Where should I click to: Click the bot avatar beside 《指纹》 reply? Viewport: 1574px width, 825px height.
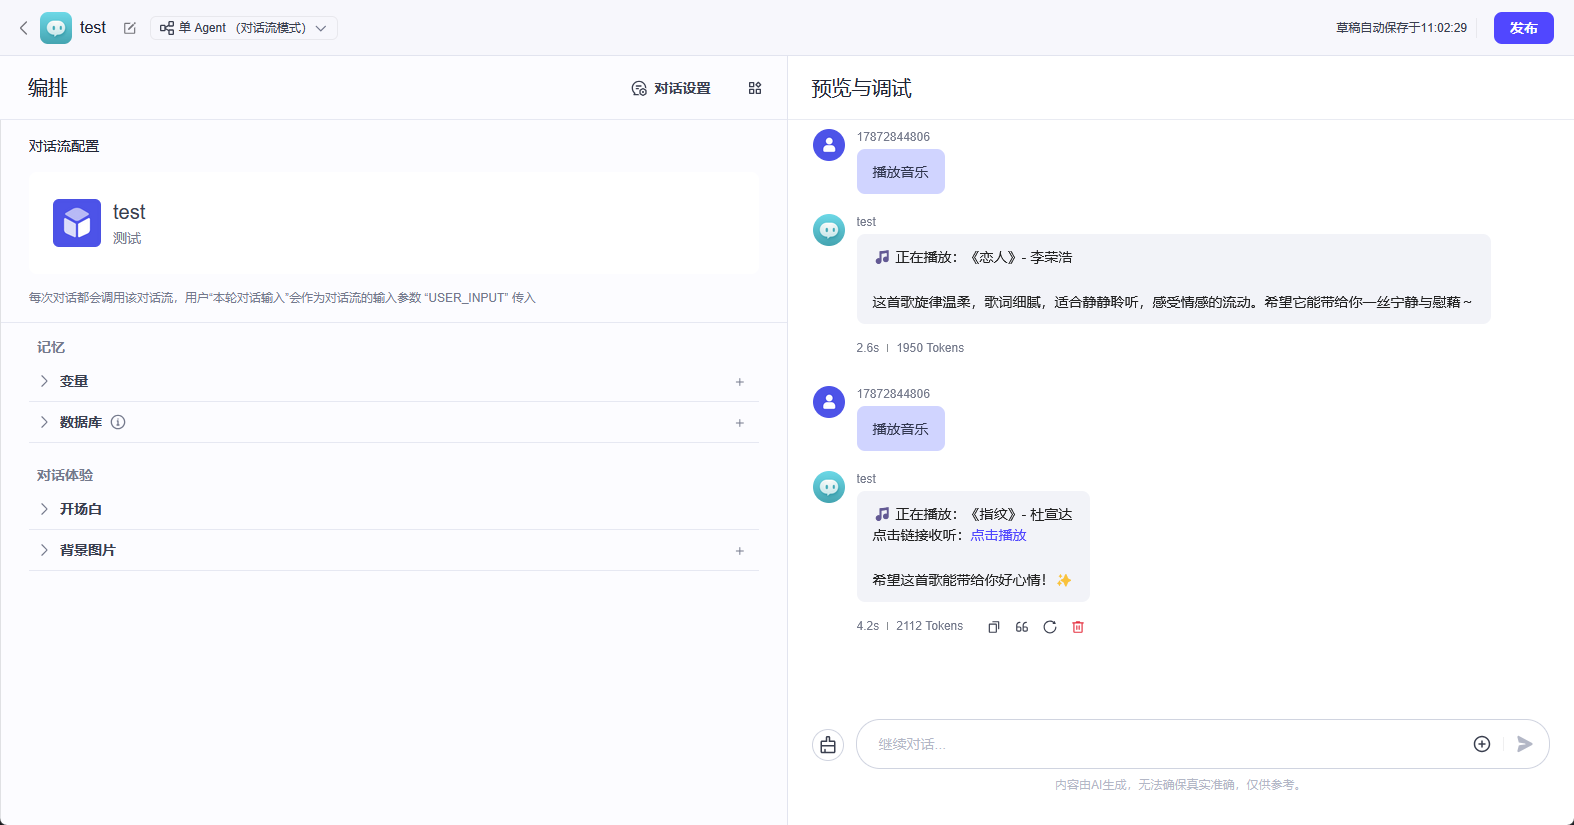829,487
